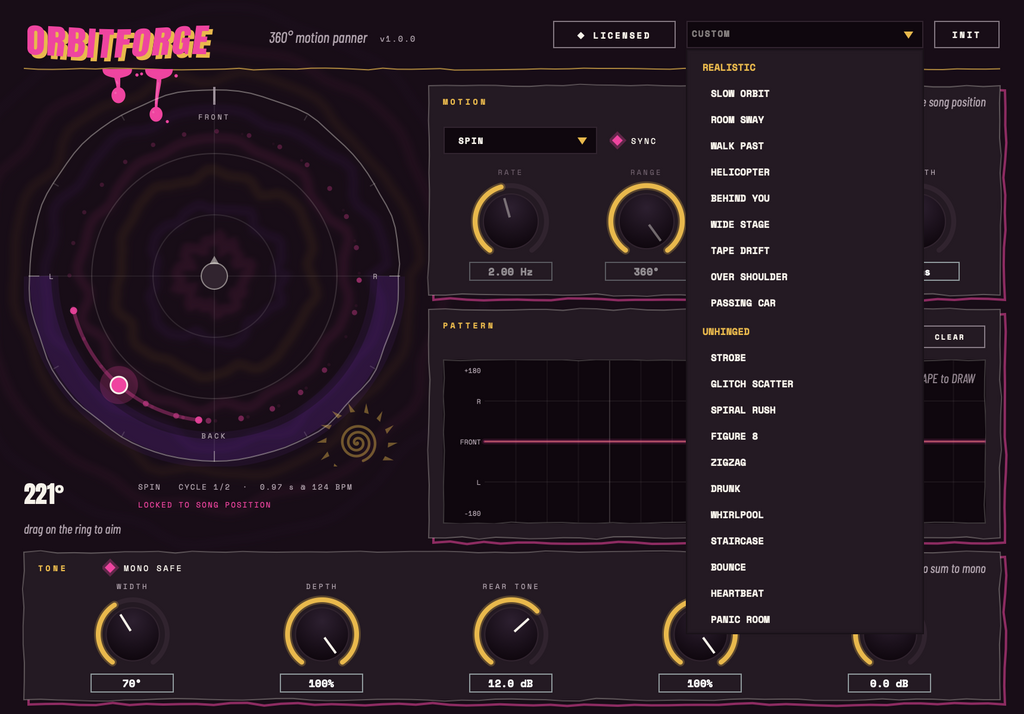Click the BACK label on the ring
Image resolution: width=1024 pixels, height=714 pixels.
[x=214, y=436]
